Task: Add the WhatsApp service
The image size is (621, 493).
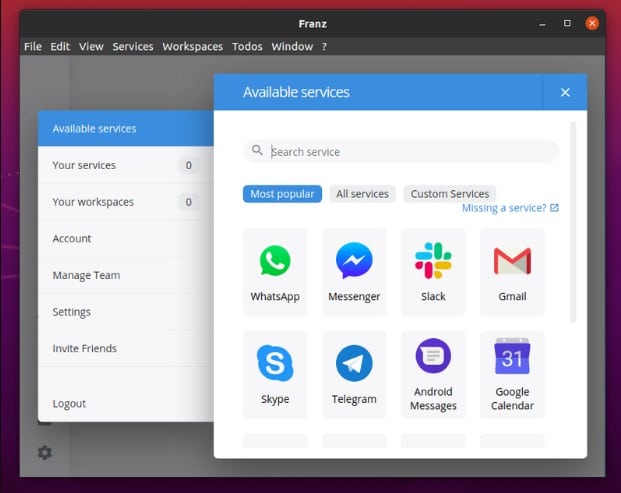Action: click(275, 272)
